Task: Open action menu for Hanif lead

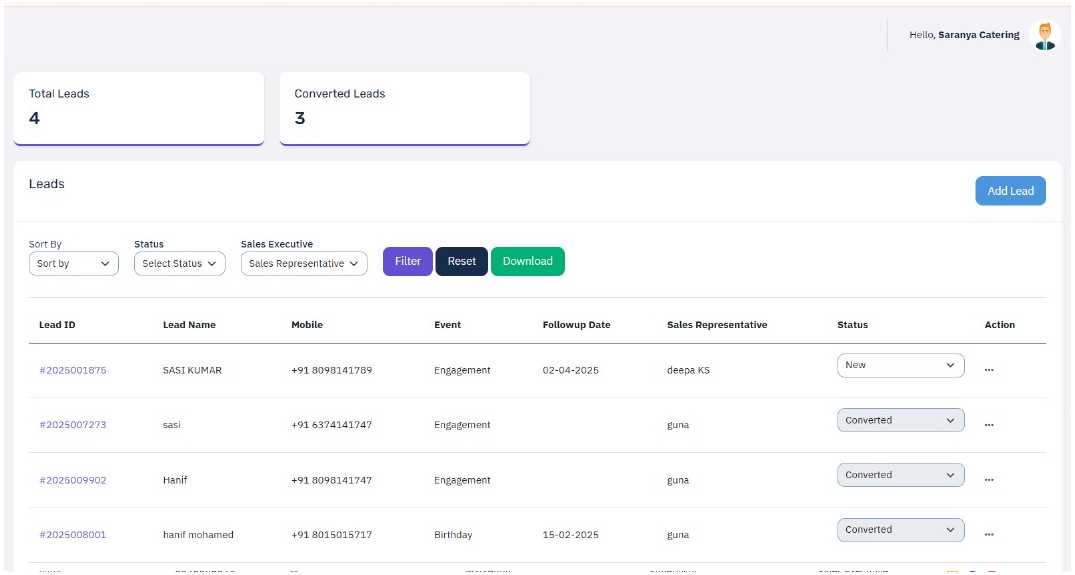Action: tap(989, 480)
